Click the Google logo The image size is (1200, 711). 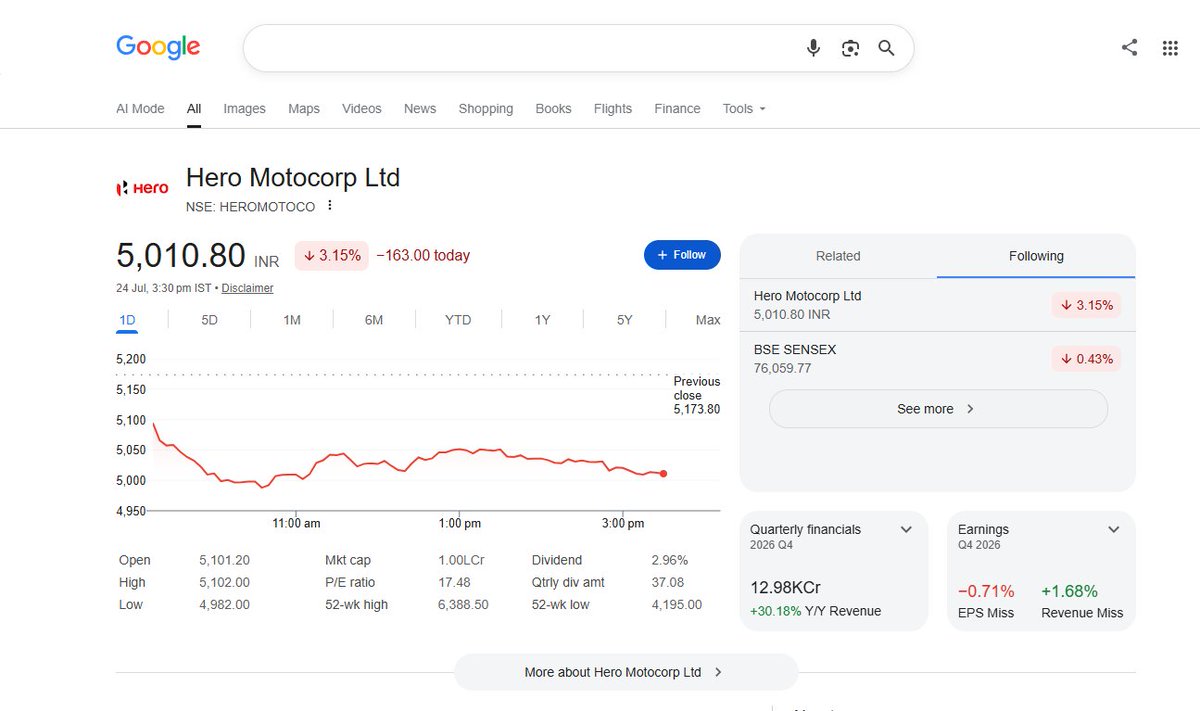158,47
